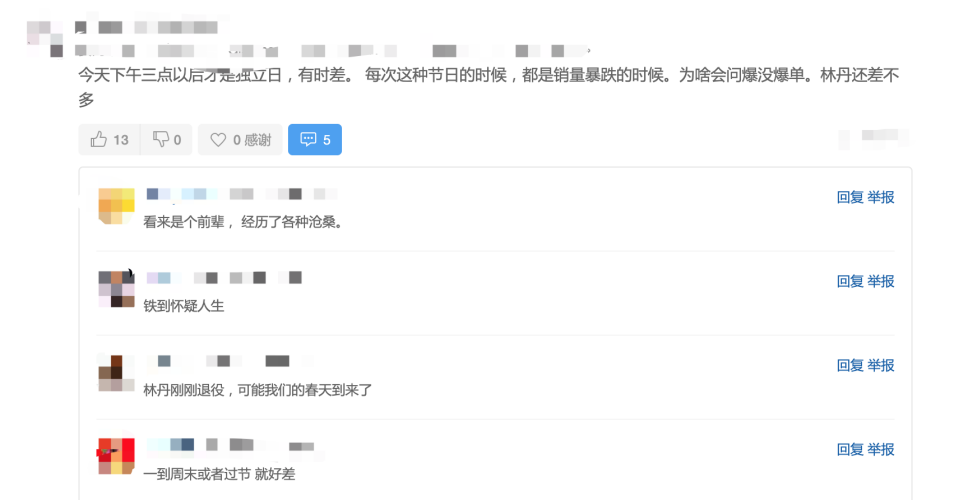Viewport: 954px width, 500px height.
Task: Report the 林丹刚刚退役 comment
Action: [880, 365]
